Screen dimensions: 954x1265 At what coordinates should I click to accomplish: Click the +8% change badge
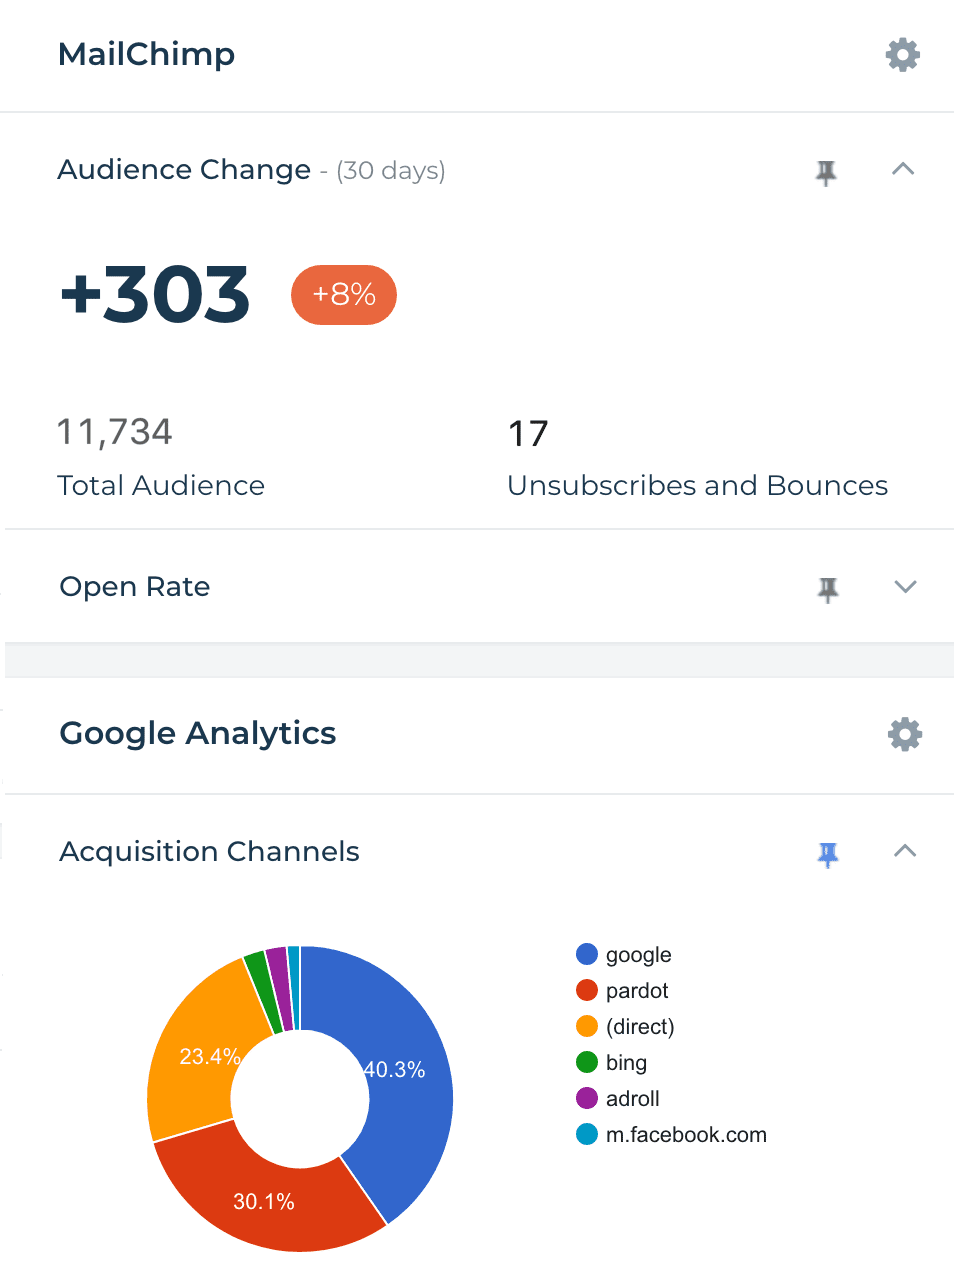[344, 295]
